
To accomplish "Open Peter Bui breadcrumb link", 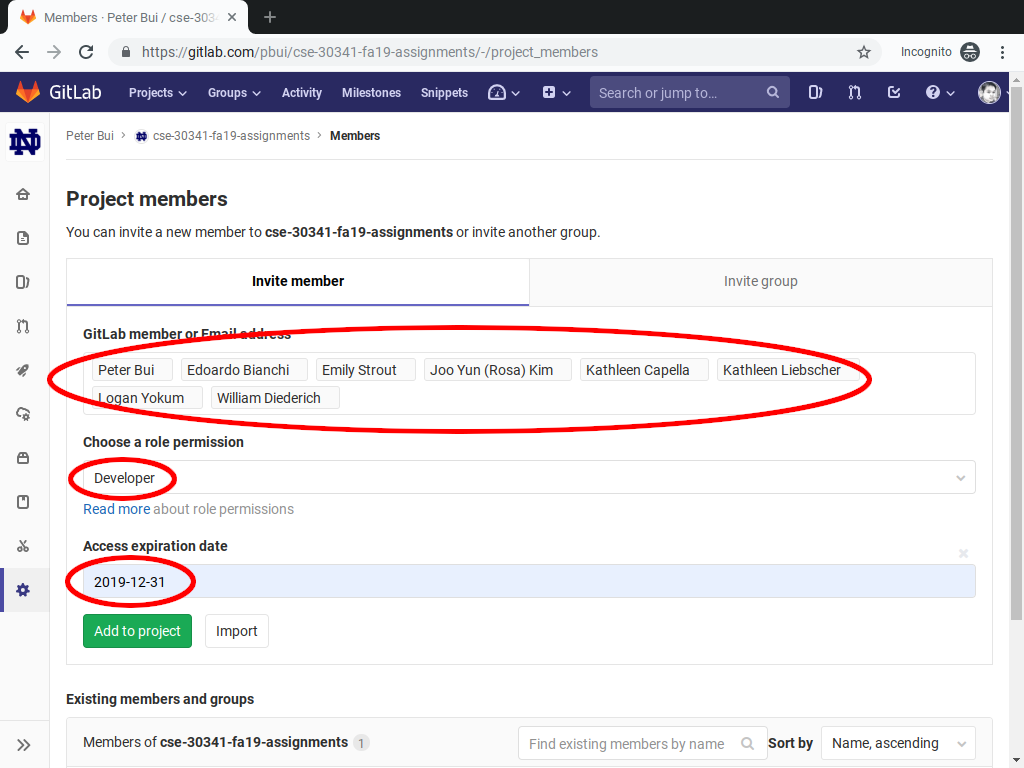I will pos(89,136).
